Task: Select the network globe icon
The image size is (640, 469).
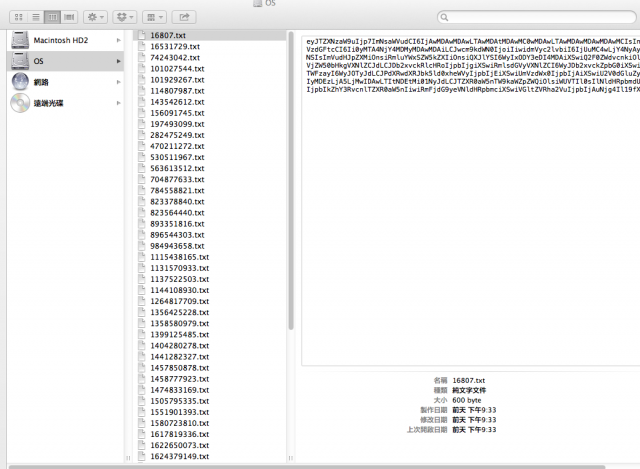Action: pyautogui.click(x=20, y=82)
